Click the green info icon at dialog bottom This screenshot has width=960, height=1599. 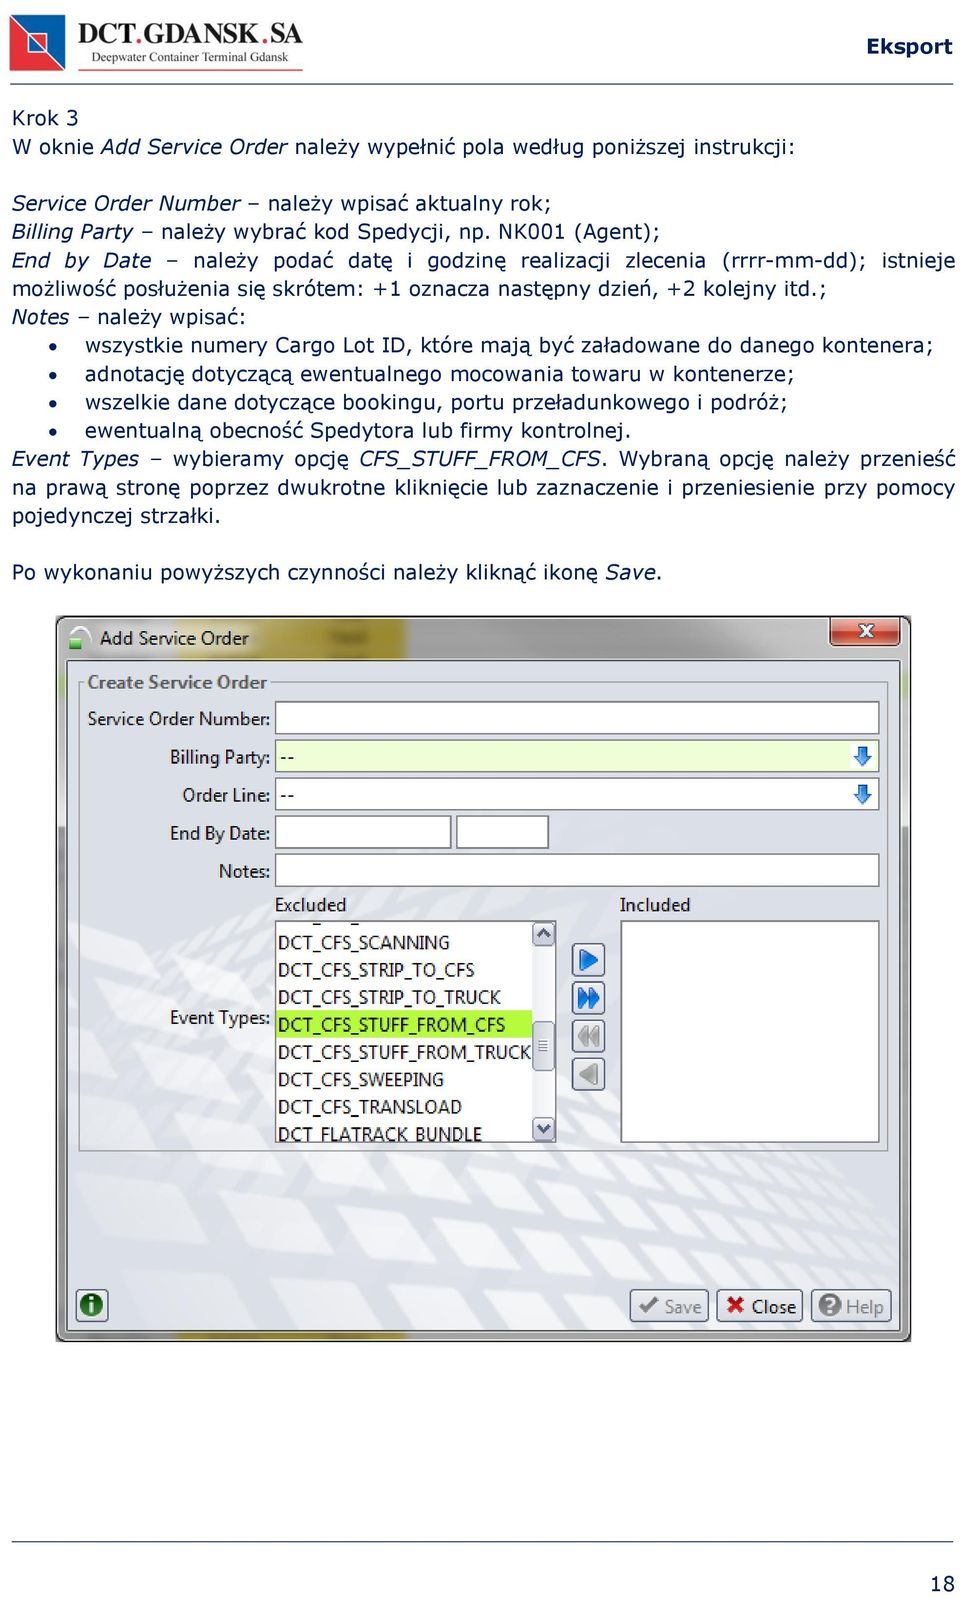click(91, 1305)
